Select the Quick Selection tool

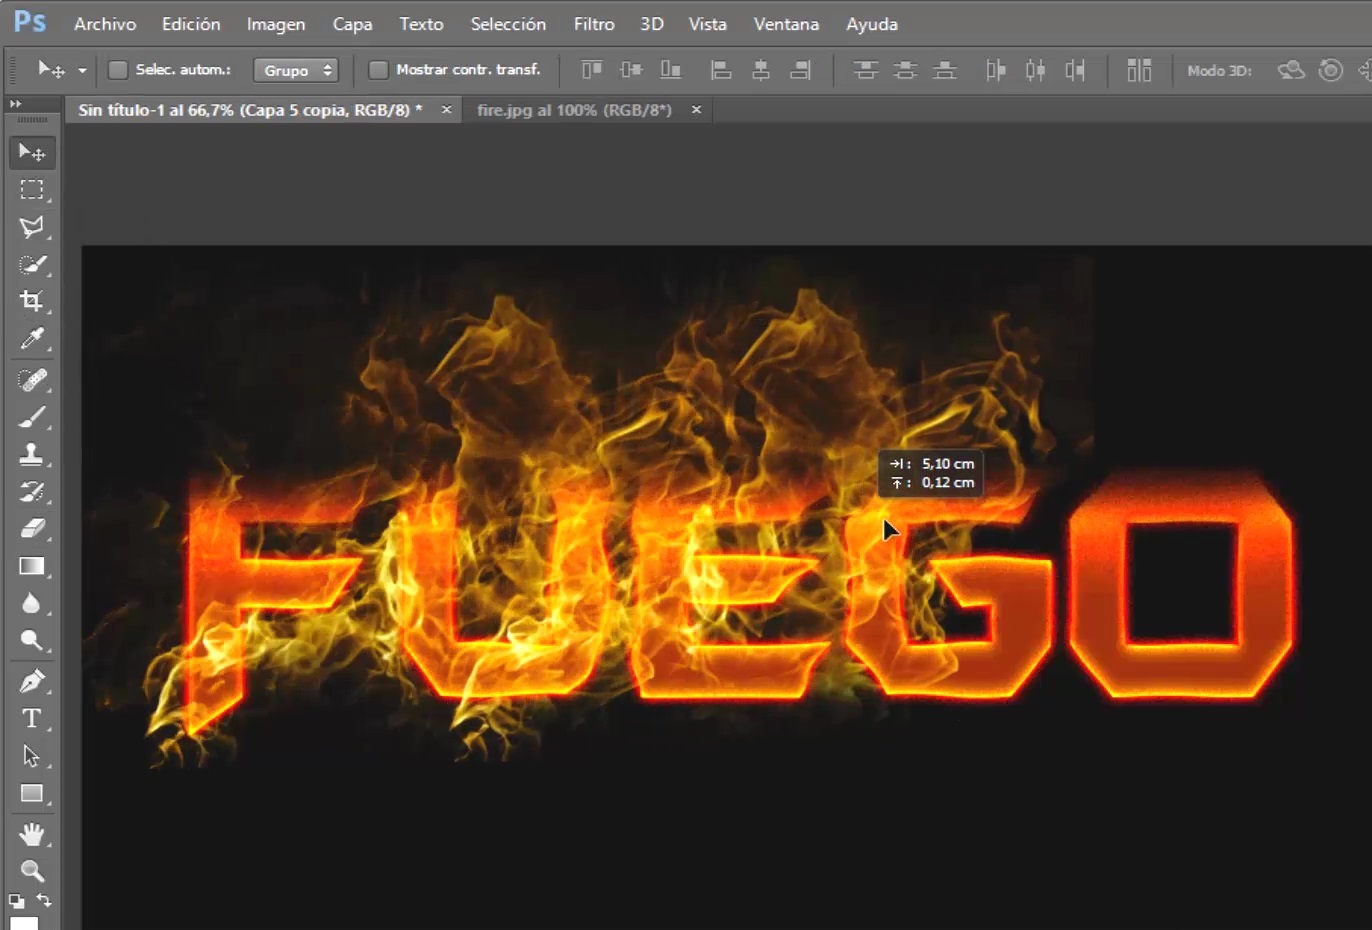(32, 265)
